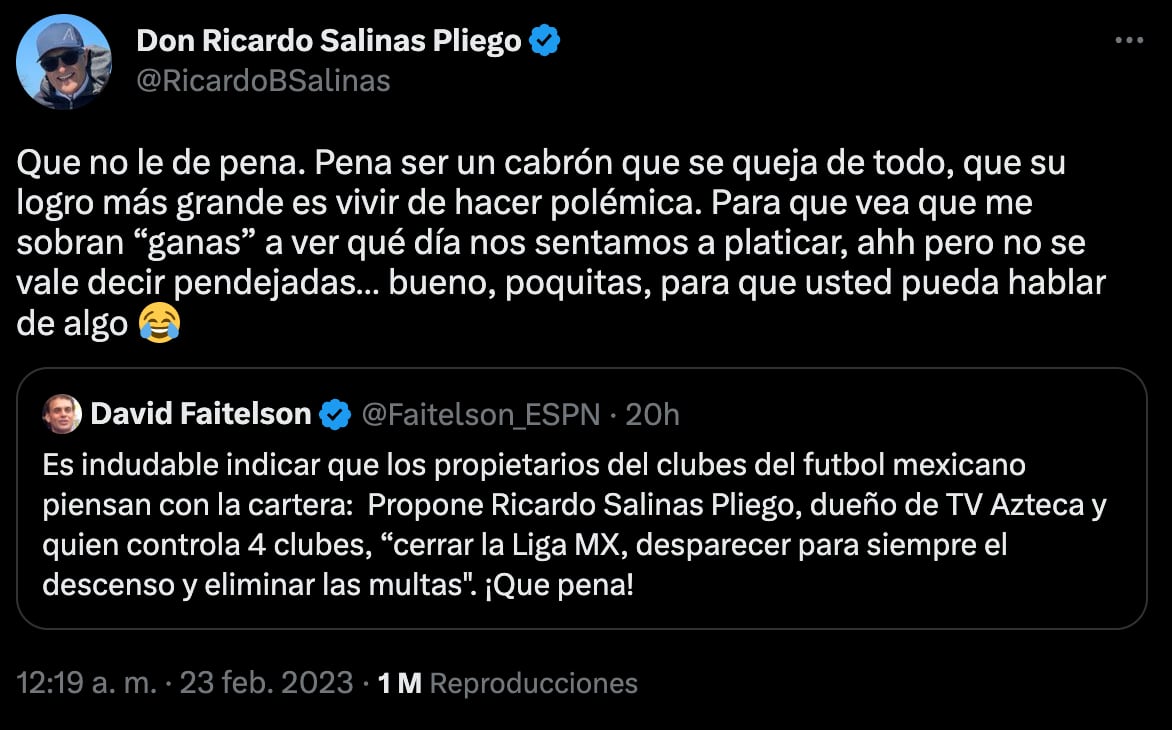Click the 12:19 a. m. tweet timestamp
This screenshot has height=730, width=1172.
click(x=185, y=683)
